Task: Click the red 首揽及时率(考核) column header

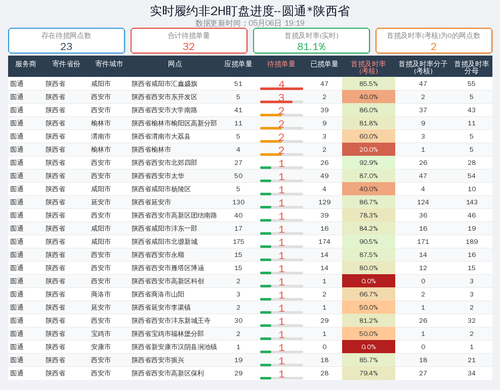Action: click(368, 67)
